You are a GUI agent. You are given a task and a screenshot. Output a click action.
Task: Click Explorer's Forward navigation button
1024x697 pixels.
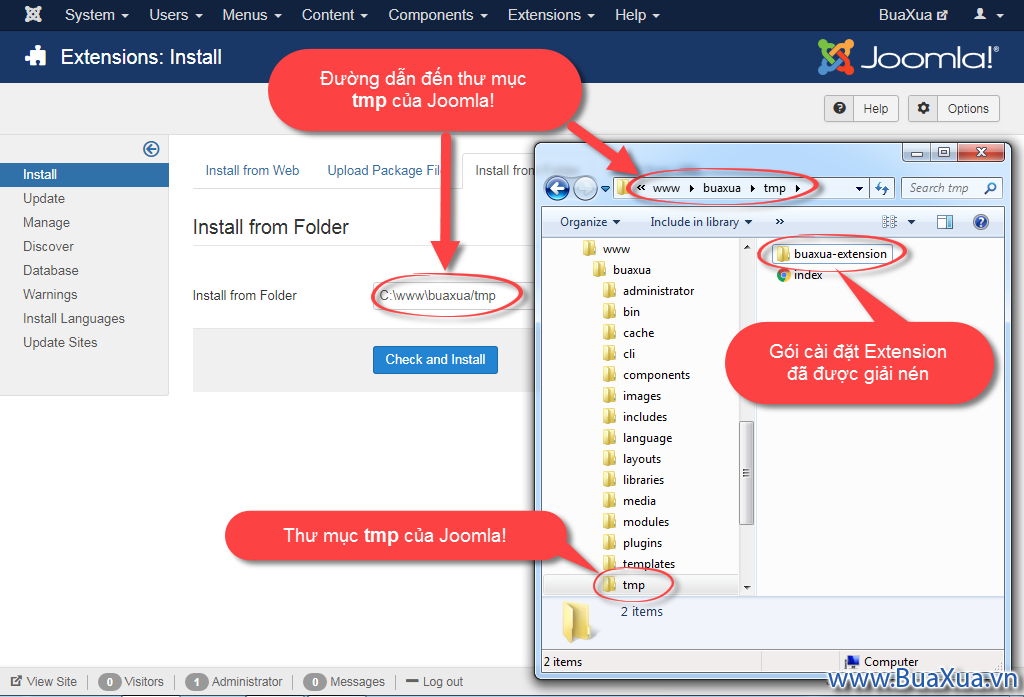pyautogui.click(x=585, y=189)
